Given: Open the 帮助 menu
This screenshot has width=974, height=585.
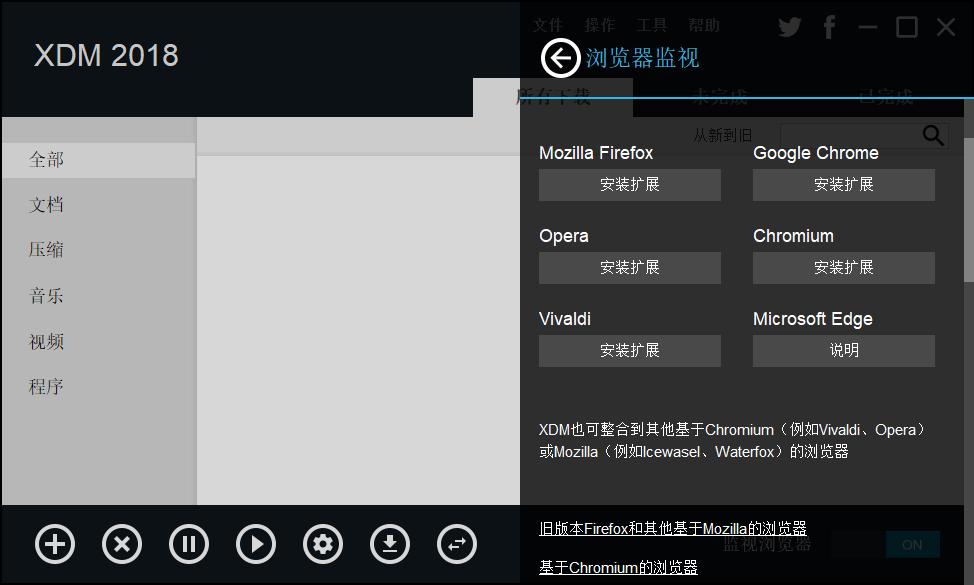Looking at the screenshot, I should pos(704,25).
